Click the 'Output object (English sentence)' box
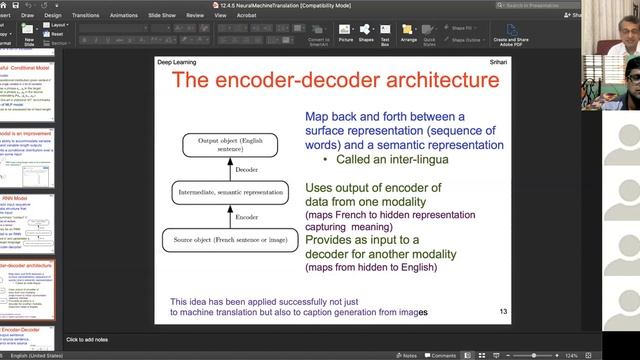 pyautogui.click(x=230, y=145)
